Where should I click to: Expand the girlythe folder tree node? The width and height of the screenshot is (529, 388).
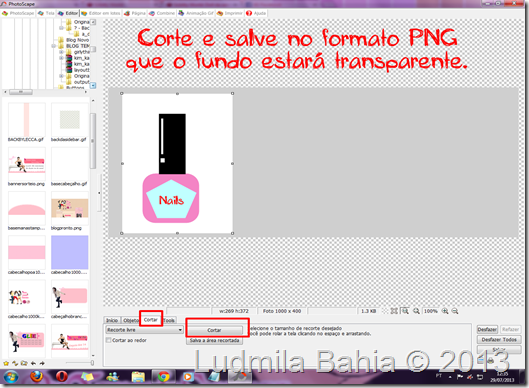[61, 52]
